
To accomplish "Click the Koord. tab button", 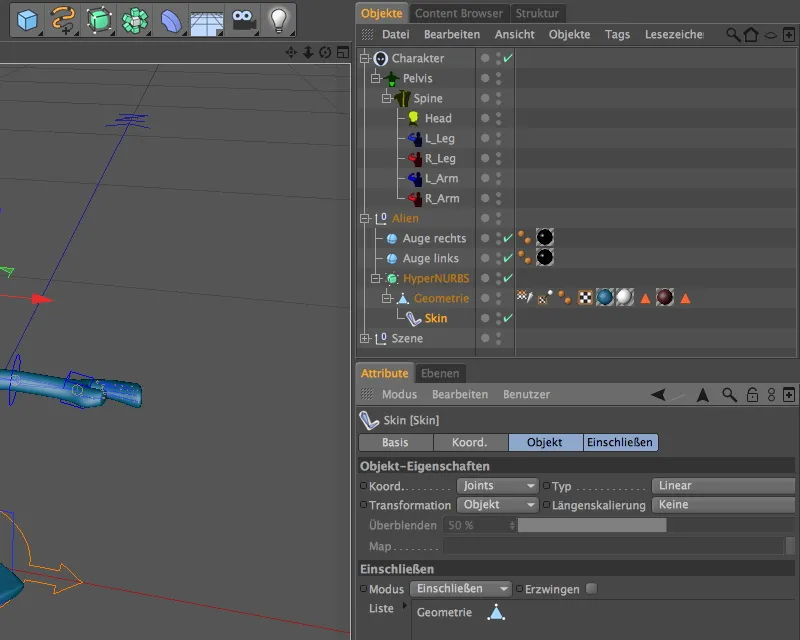I will point(470,442).
